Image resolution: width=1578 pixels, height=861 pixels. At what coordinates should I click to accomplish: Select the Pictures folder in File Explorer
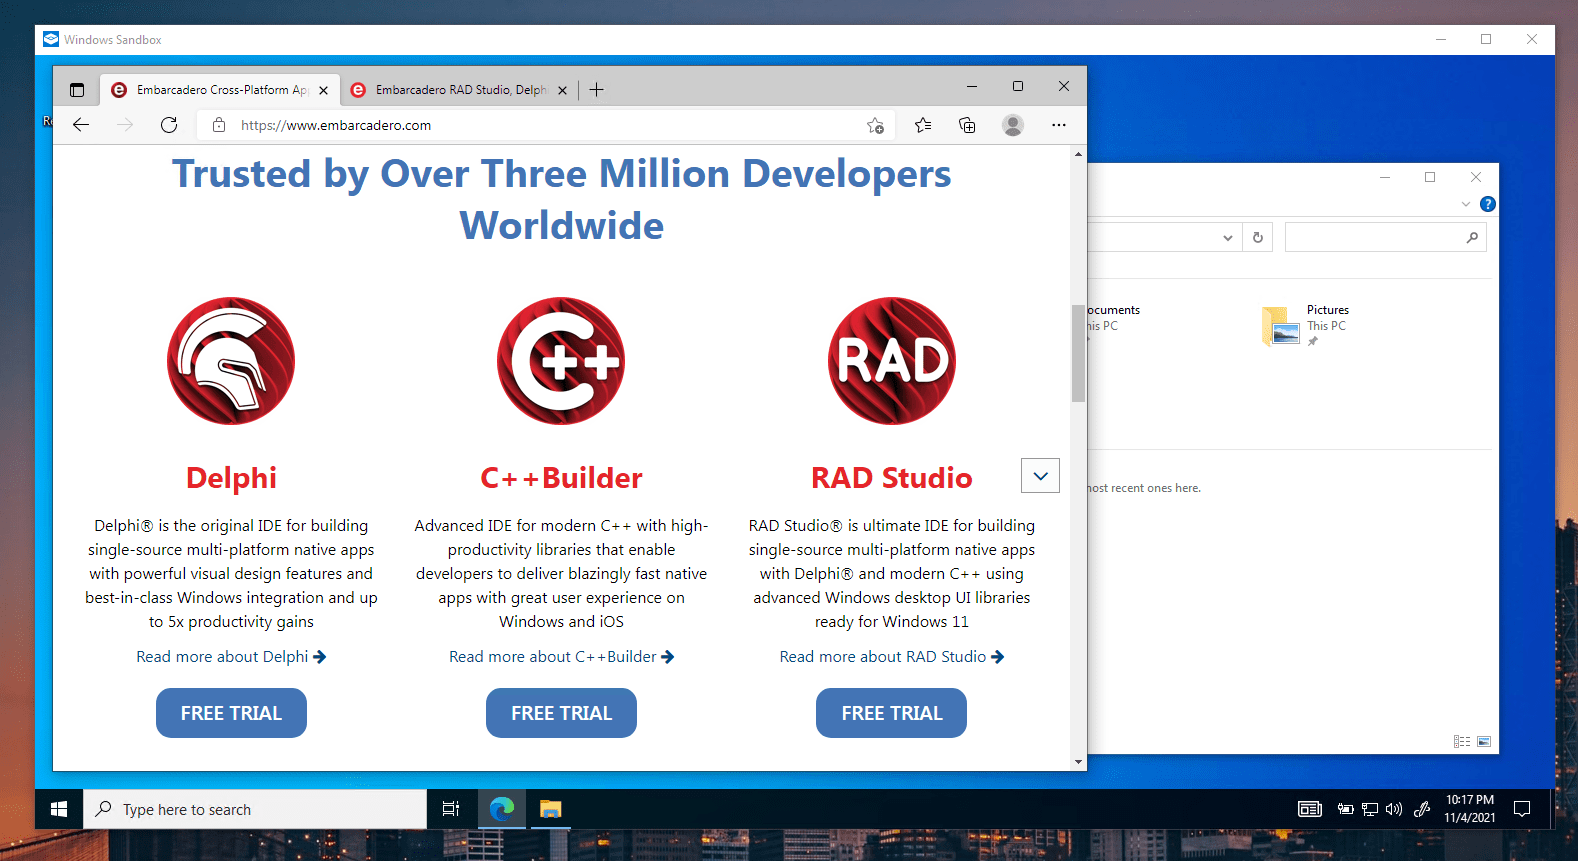click(1306, 325)
